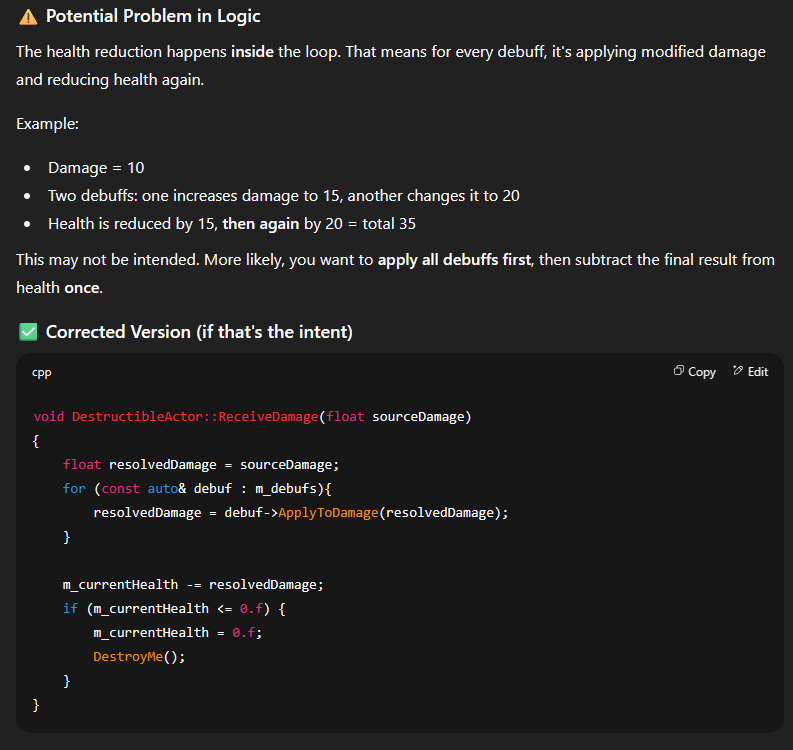The height and width of the screenshot is (750, 793).
Task: Click 'DestructibleActor::ReceiveDamage' in the code
Action: coord(195,417)
